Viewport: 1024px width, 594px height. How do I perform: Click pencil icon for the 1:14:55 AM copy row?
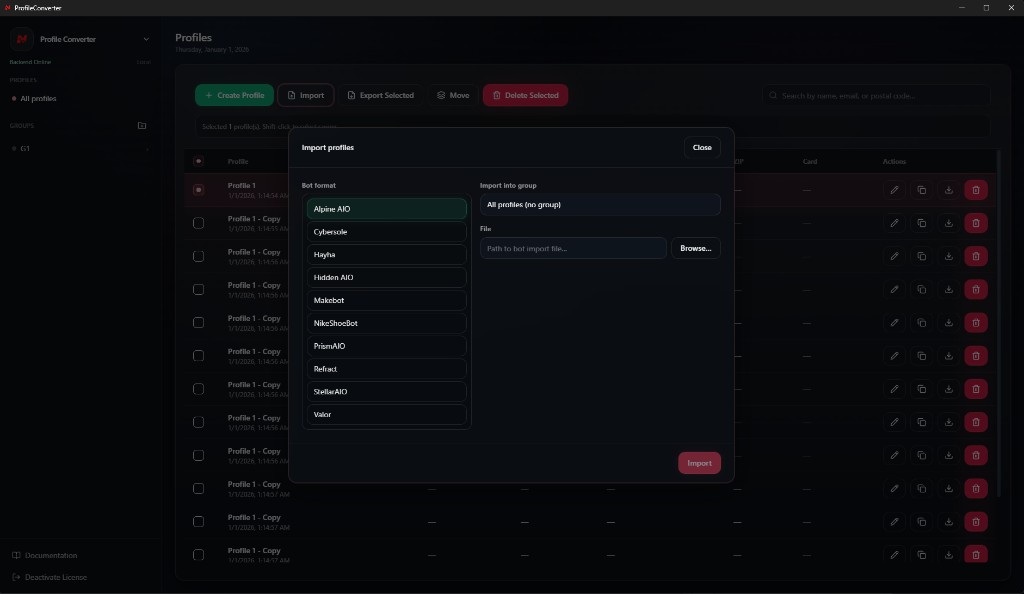(x=894, y=223)
